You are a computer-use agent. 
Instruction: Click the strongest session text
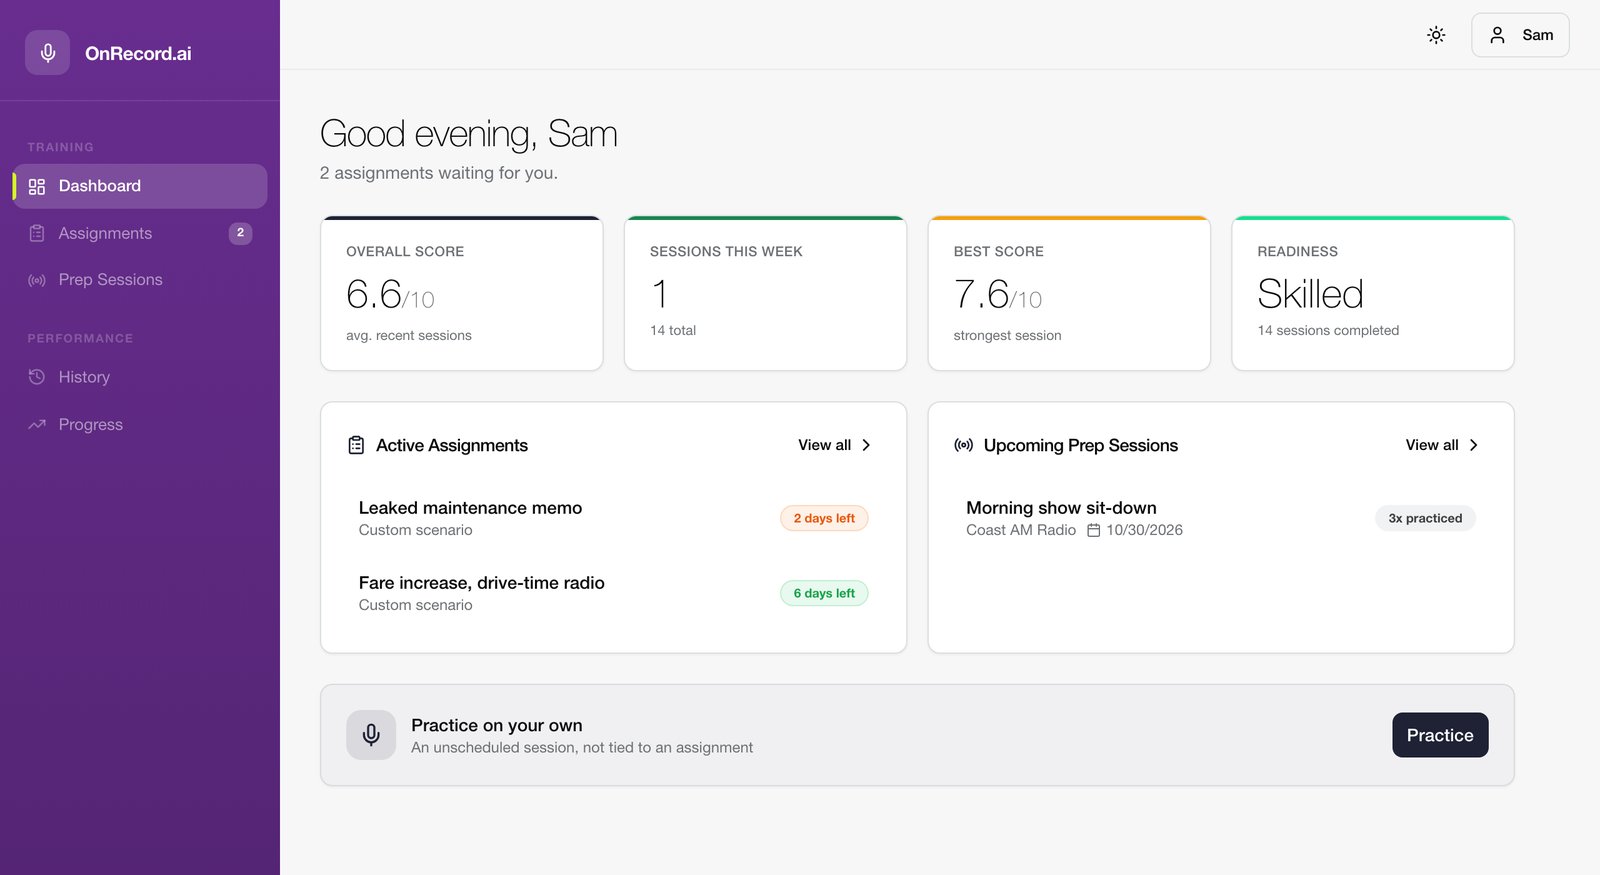tap(1007, 335)
